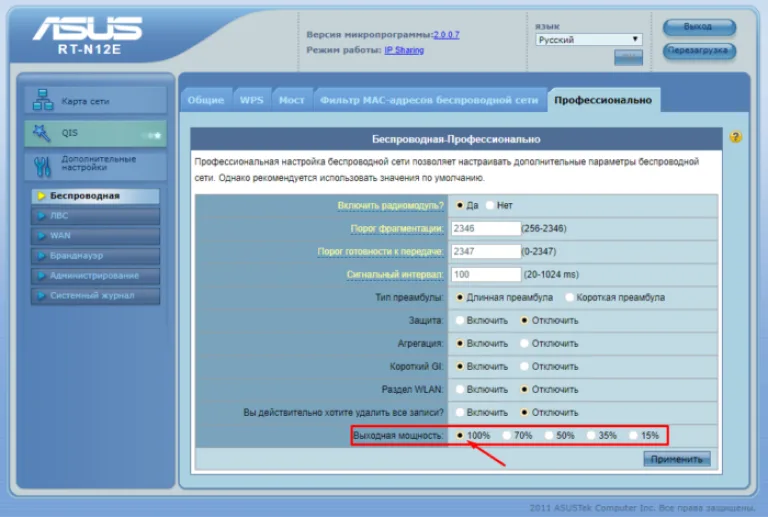Screen dimensions: 768x517
Task: Switch to the WPS tab
Action: click(252, 100)
